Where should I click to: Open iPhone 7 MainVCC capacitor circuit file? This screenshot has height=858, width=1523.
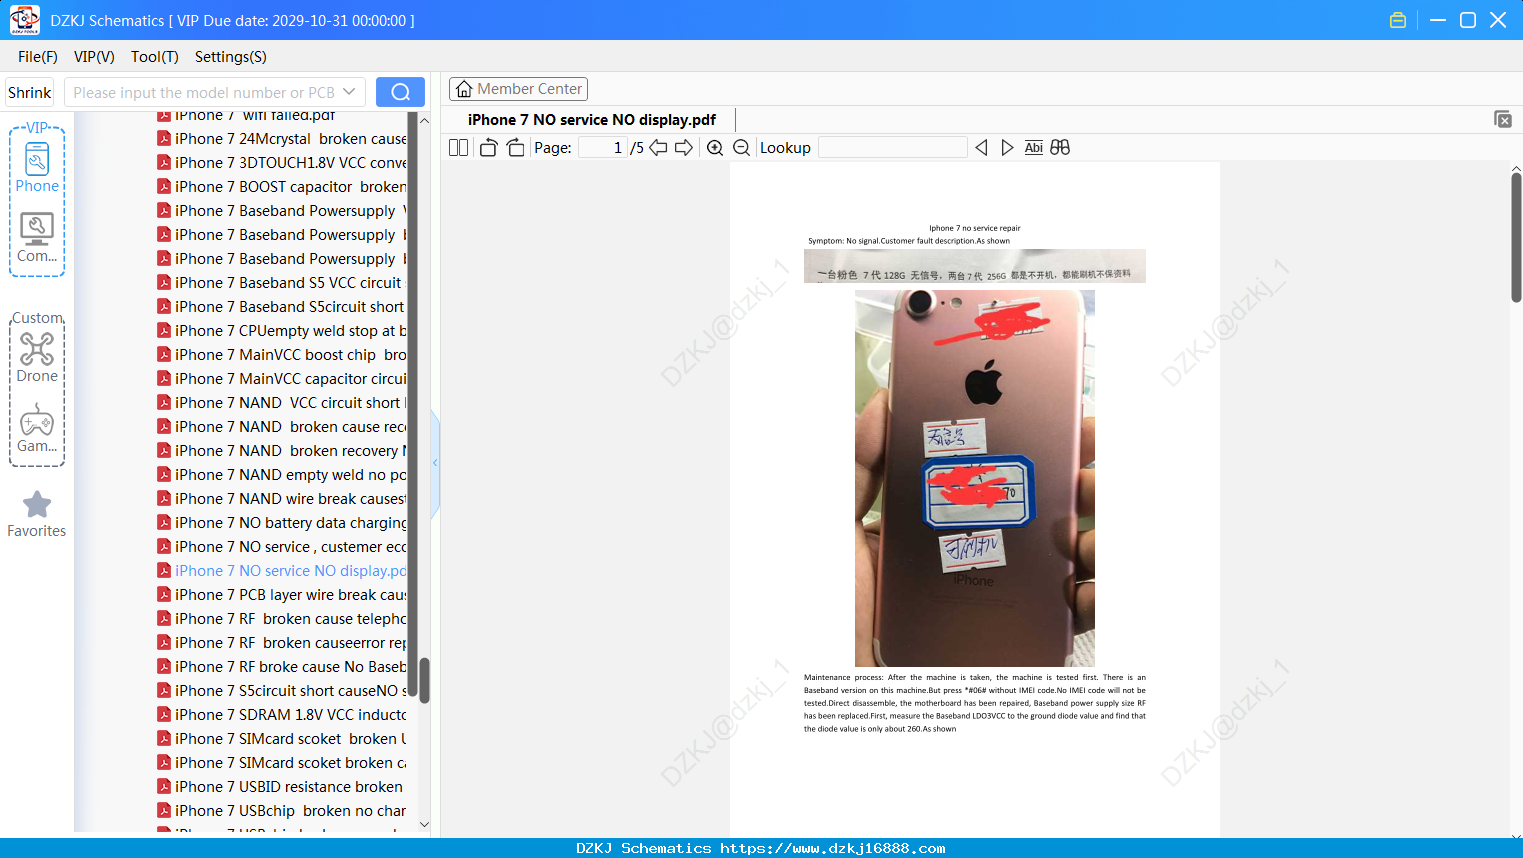[x=282, y=379]
